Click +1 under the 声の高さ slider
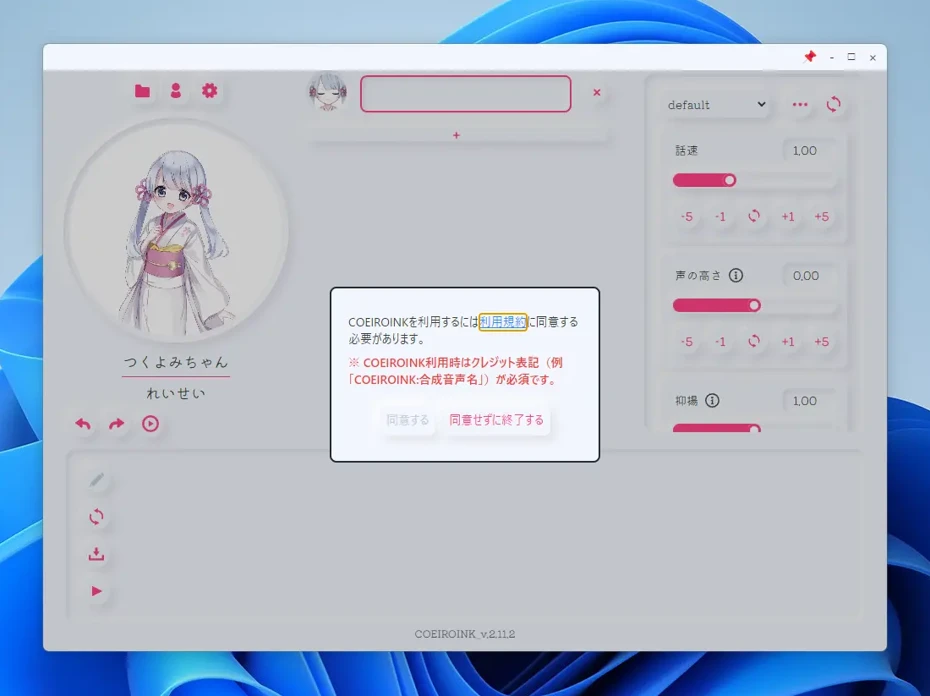The image size is (930, 696). pyautogui.click(x=788, y=342)
